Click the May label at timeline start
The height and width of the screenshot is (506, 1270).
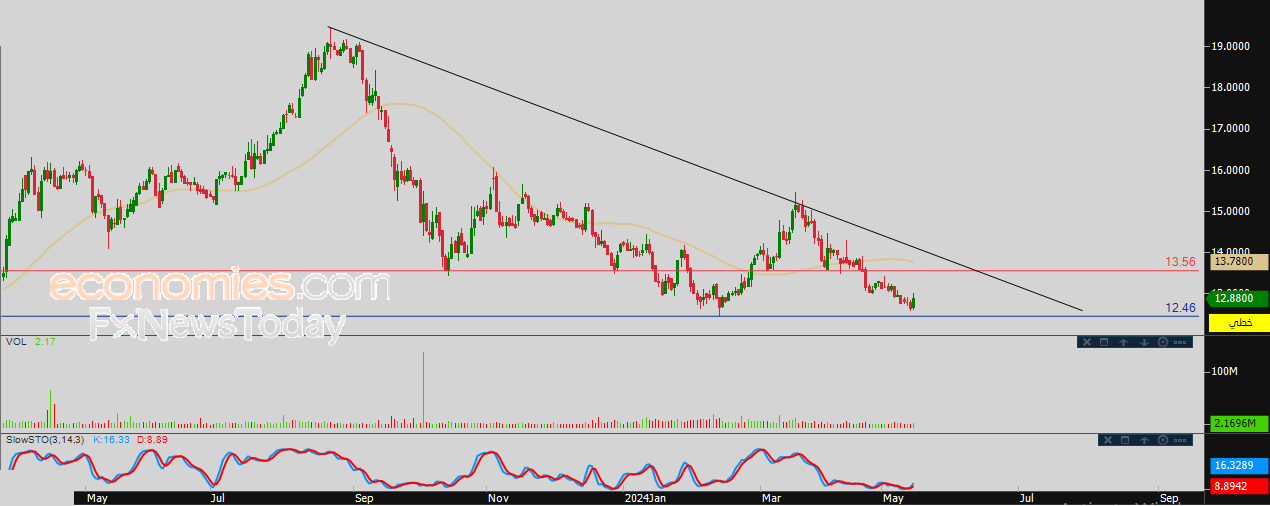[x=96, y=497]
